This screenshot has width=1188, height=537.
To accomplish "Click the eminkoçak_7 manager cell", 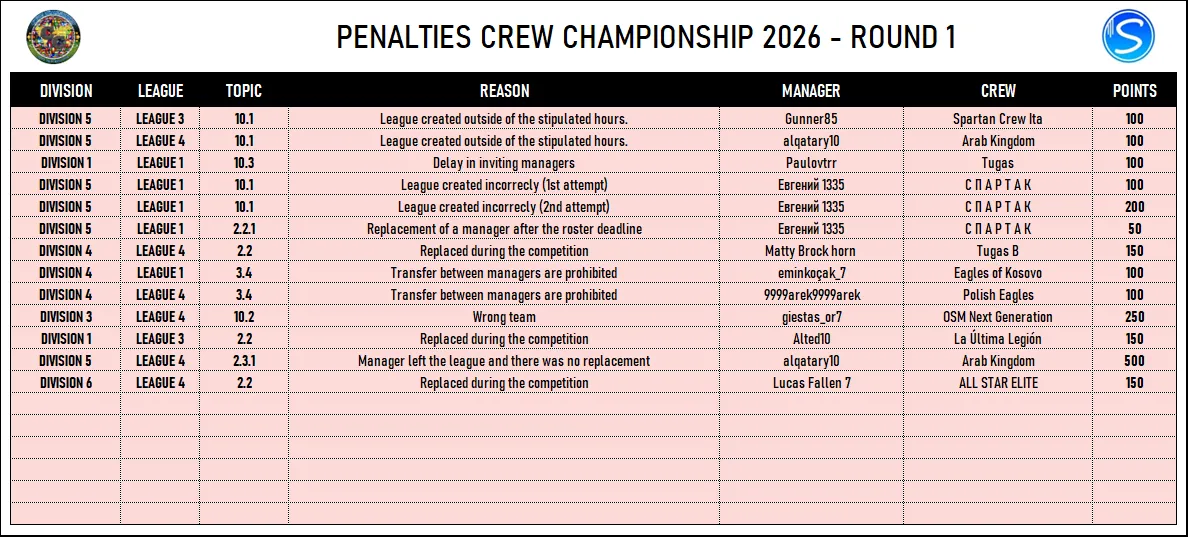I will [811, 273].
